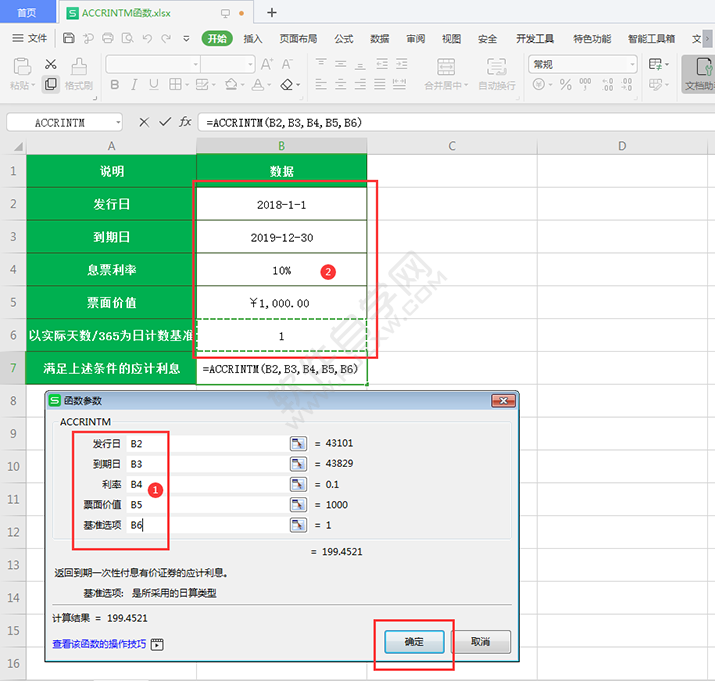
Task: Click the Merge and Center icon
Action: (446, 67)
